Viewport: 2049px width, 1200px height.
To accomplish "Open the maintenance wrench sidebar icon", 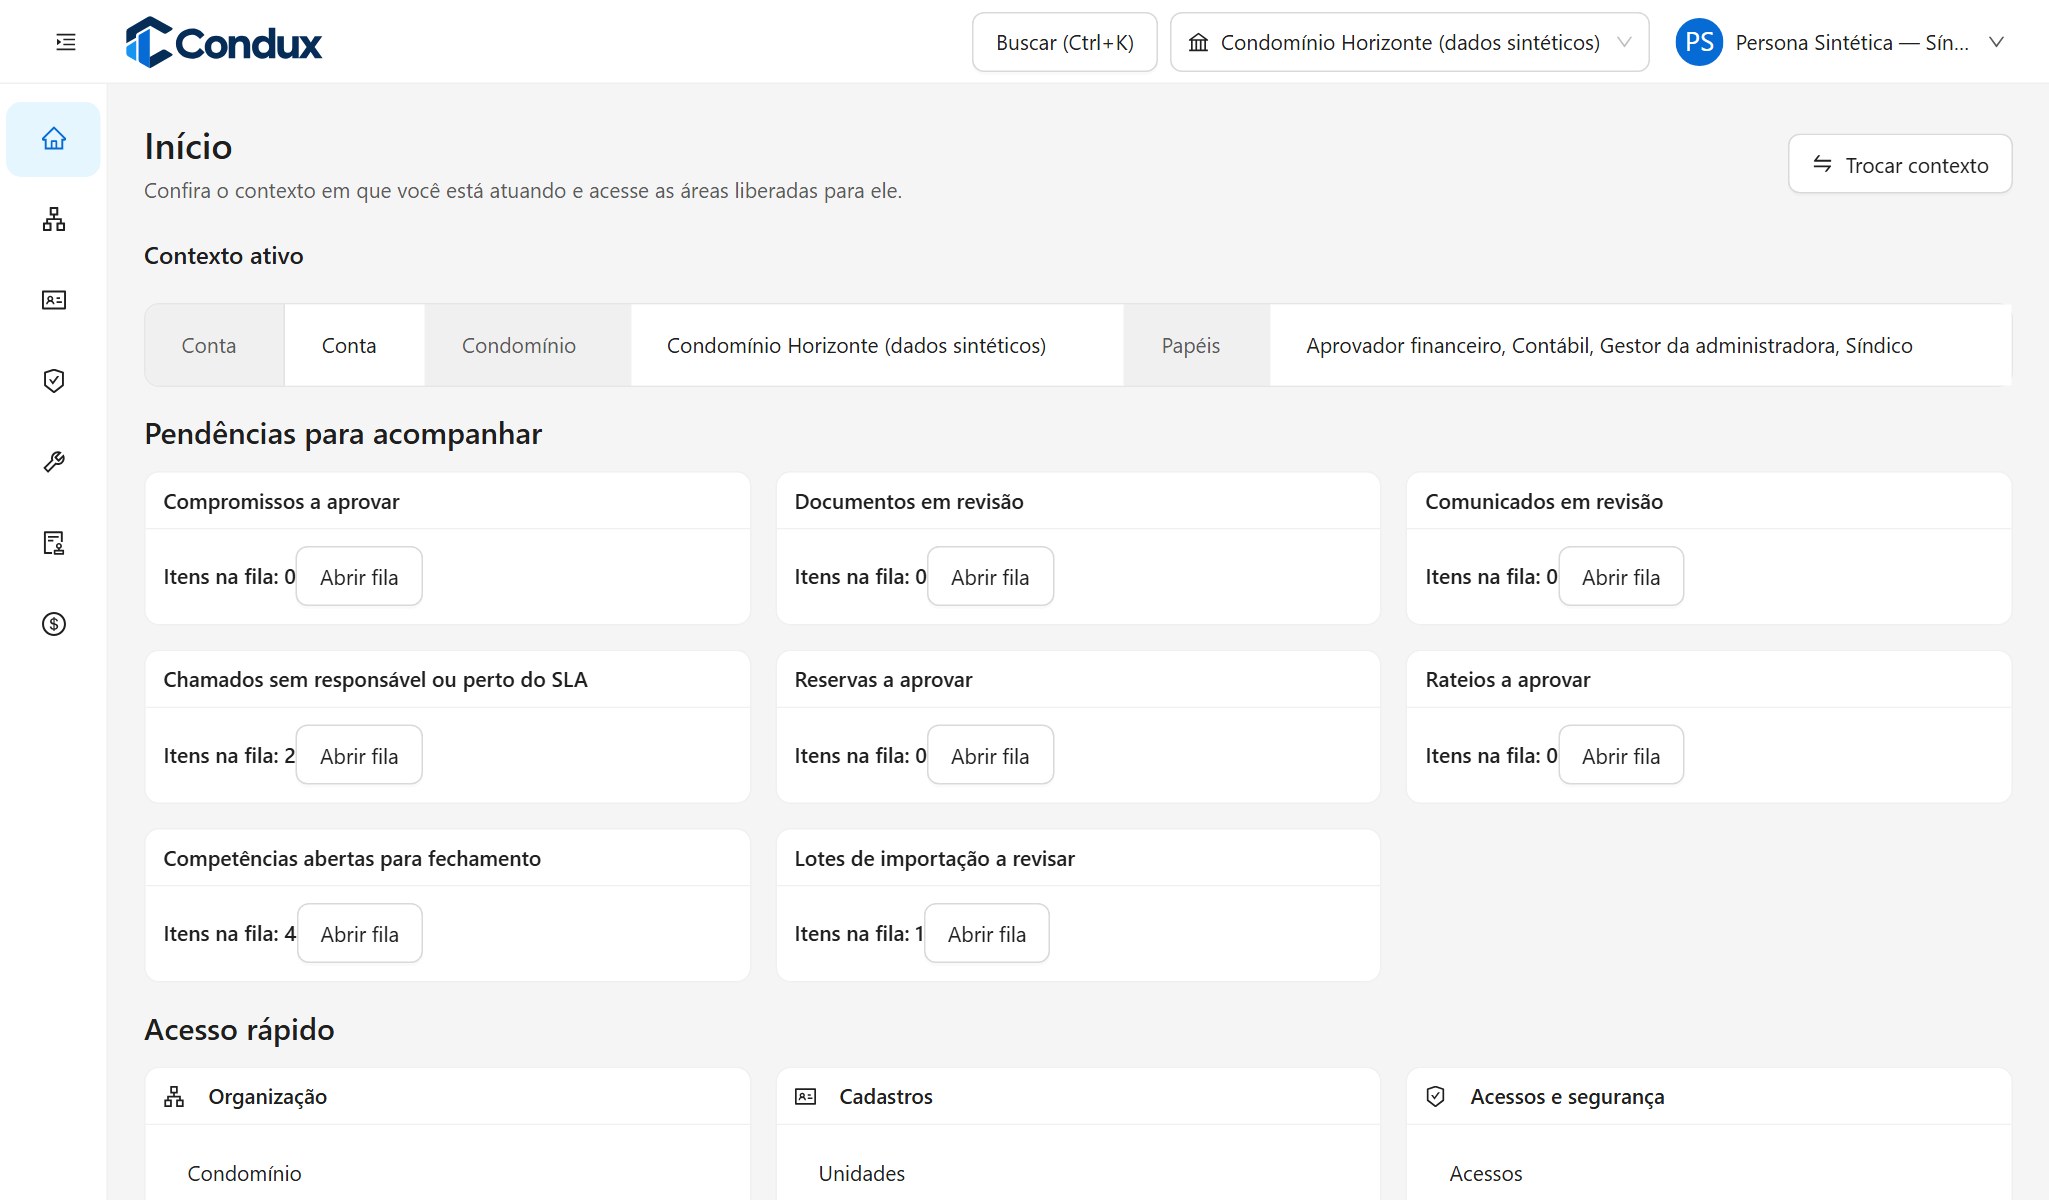I will point(54,462).
